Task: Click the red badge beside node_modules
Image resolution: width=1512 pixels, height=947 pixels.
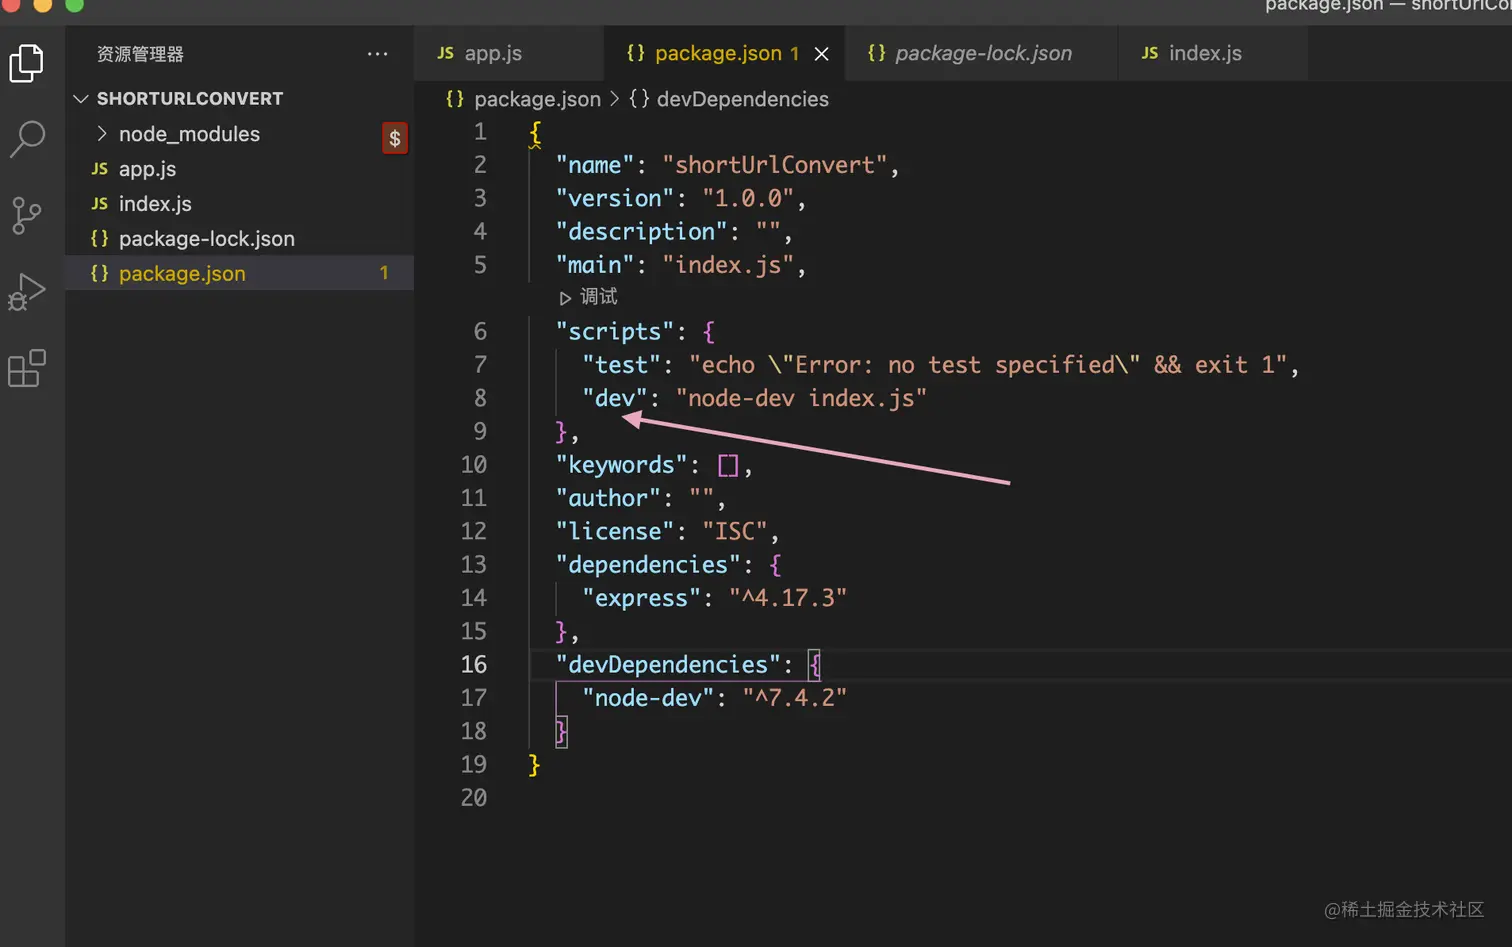Action: click(395, 138)
